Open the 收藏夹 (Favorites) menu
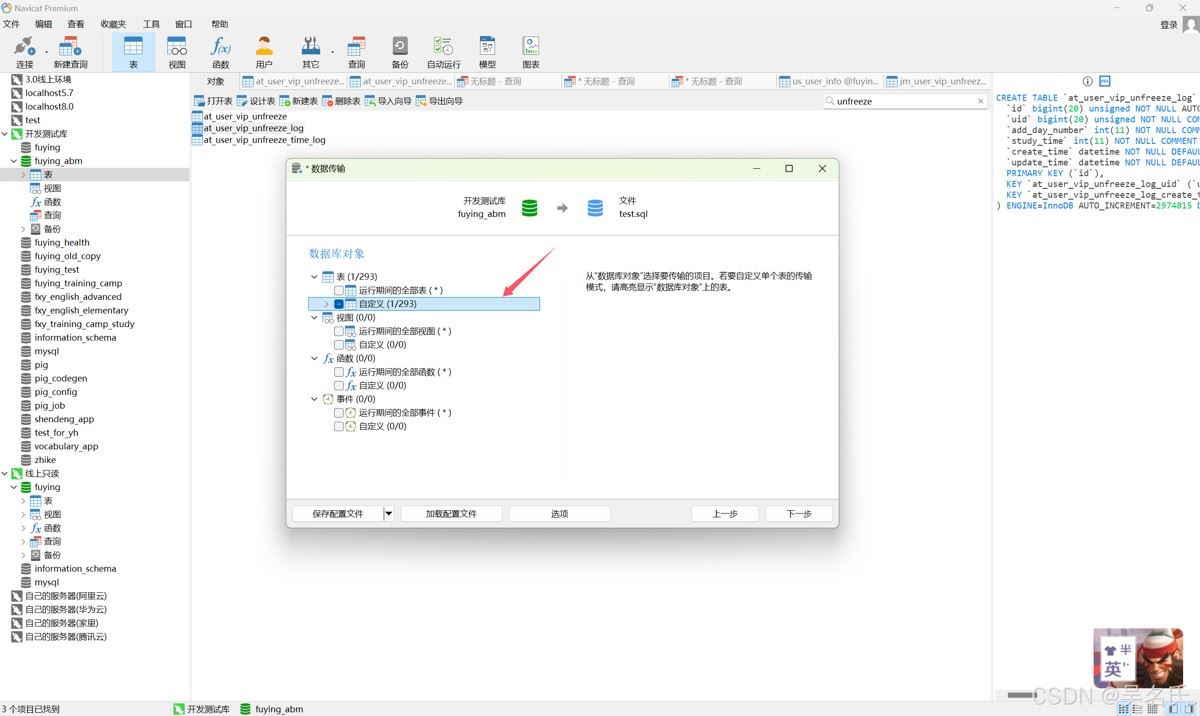This screenshot has width=1200, height=716. point(113,24)
